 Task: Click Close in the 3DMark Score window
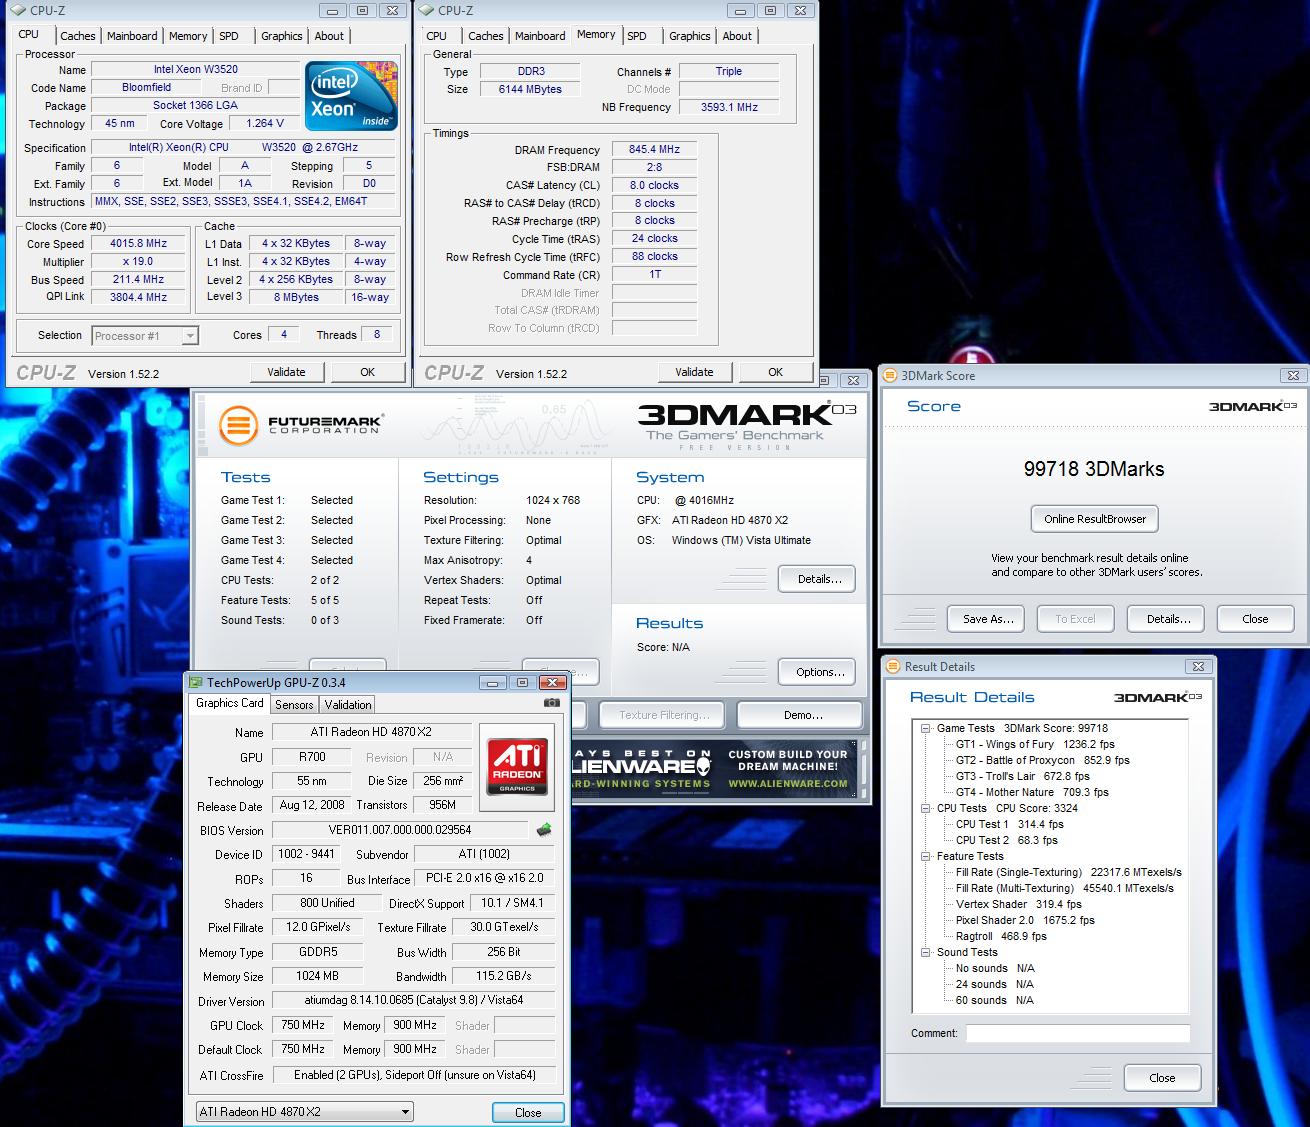click(1255, 619)
